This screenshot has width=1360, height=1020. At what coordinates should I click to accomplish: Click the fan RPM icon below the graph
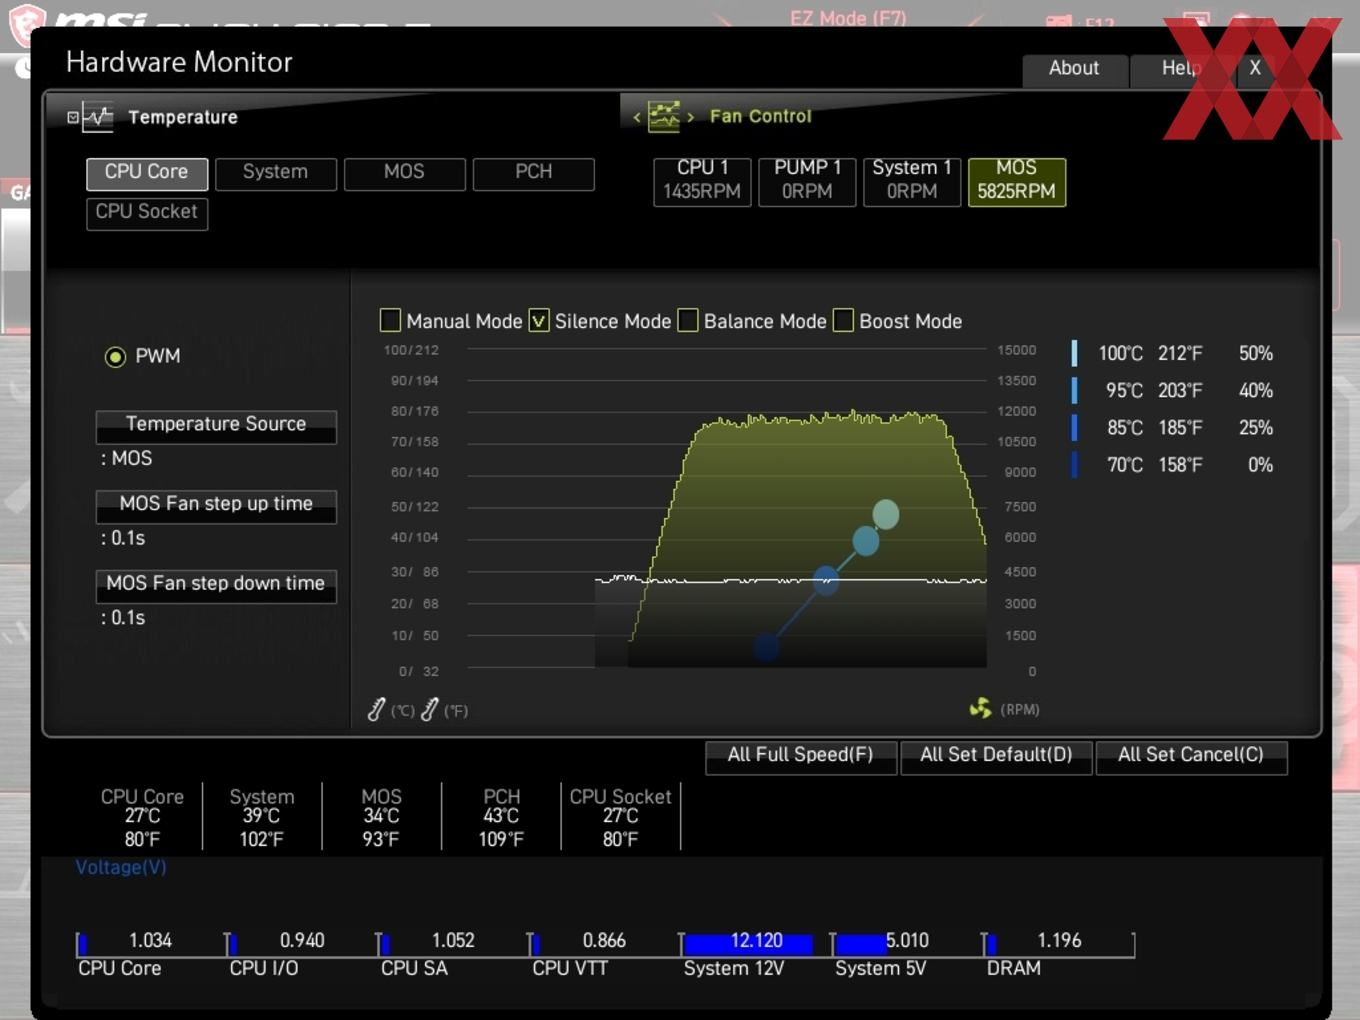coord(980,708)
